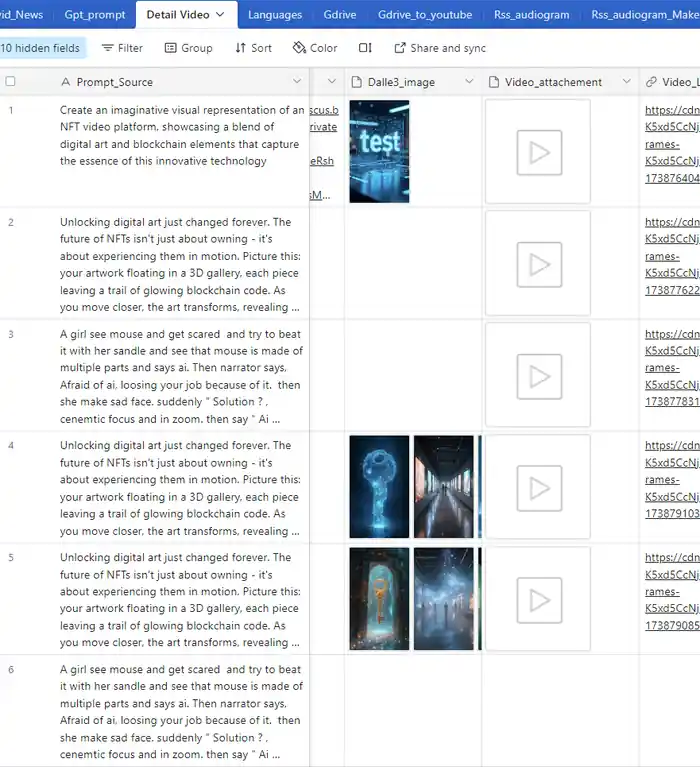700x767 pixels.
Task: Click the 'eRsh' link in row 1
Action: point(322,161)
